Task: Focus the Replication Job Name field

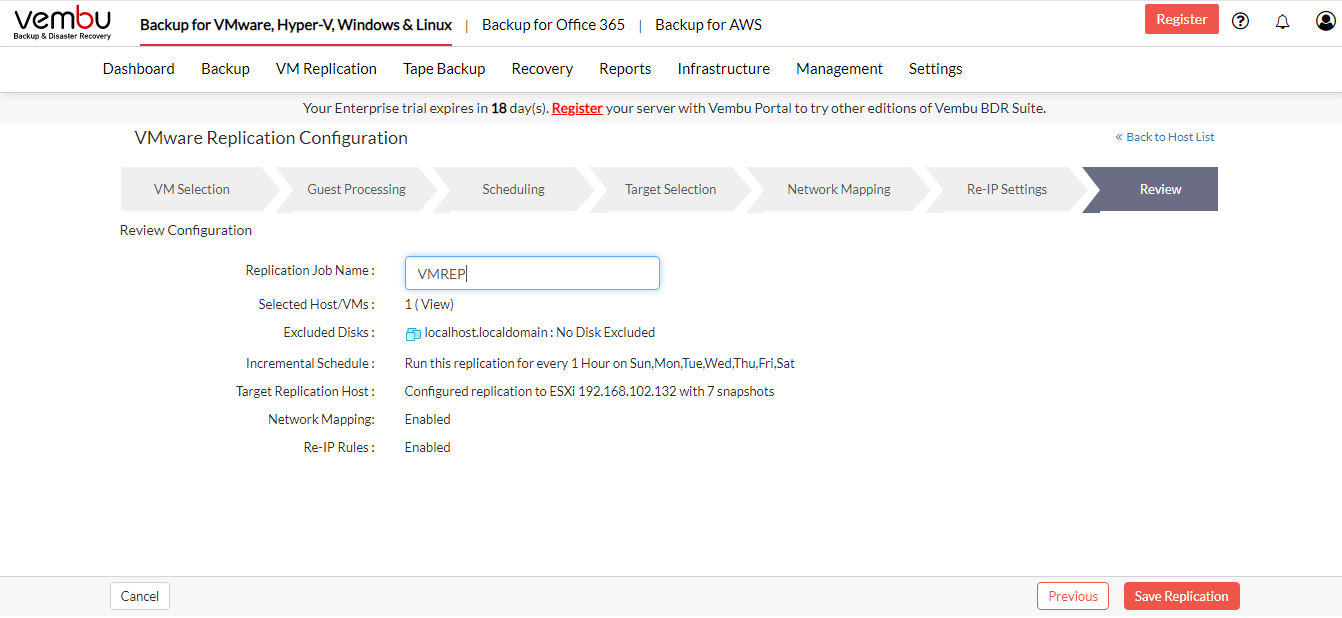Action: coord(532,273)
